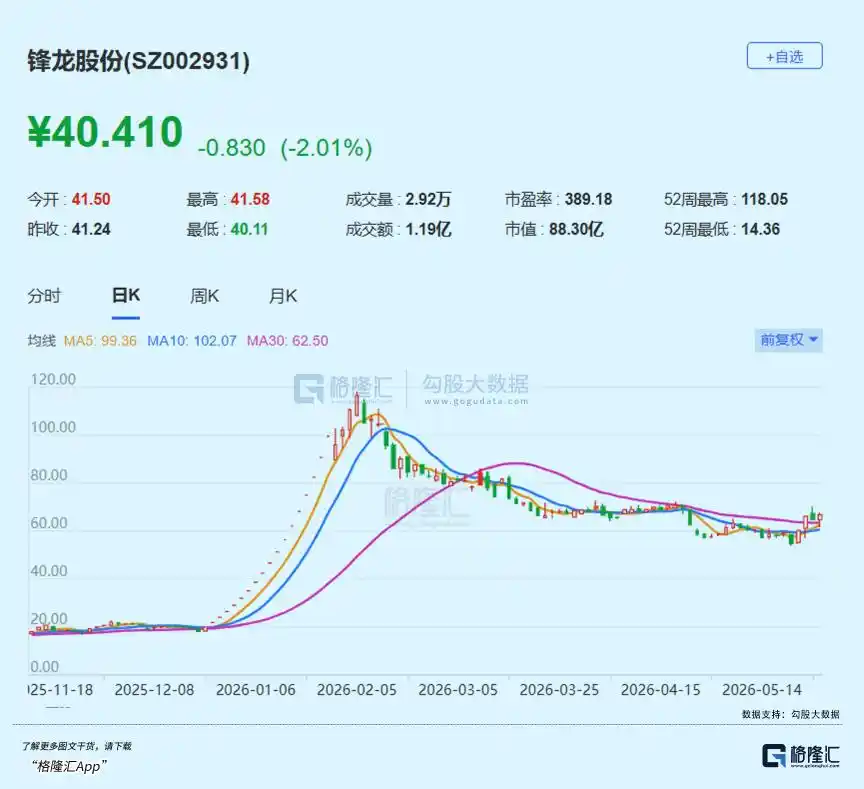The width and height of the screenshot is (864, 789).
Task: Click “格隆汇App” download text
Action: pos(69,766)
